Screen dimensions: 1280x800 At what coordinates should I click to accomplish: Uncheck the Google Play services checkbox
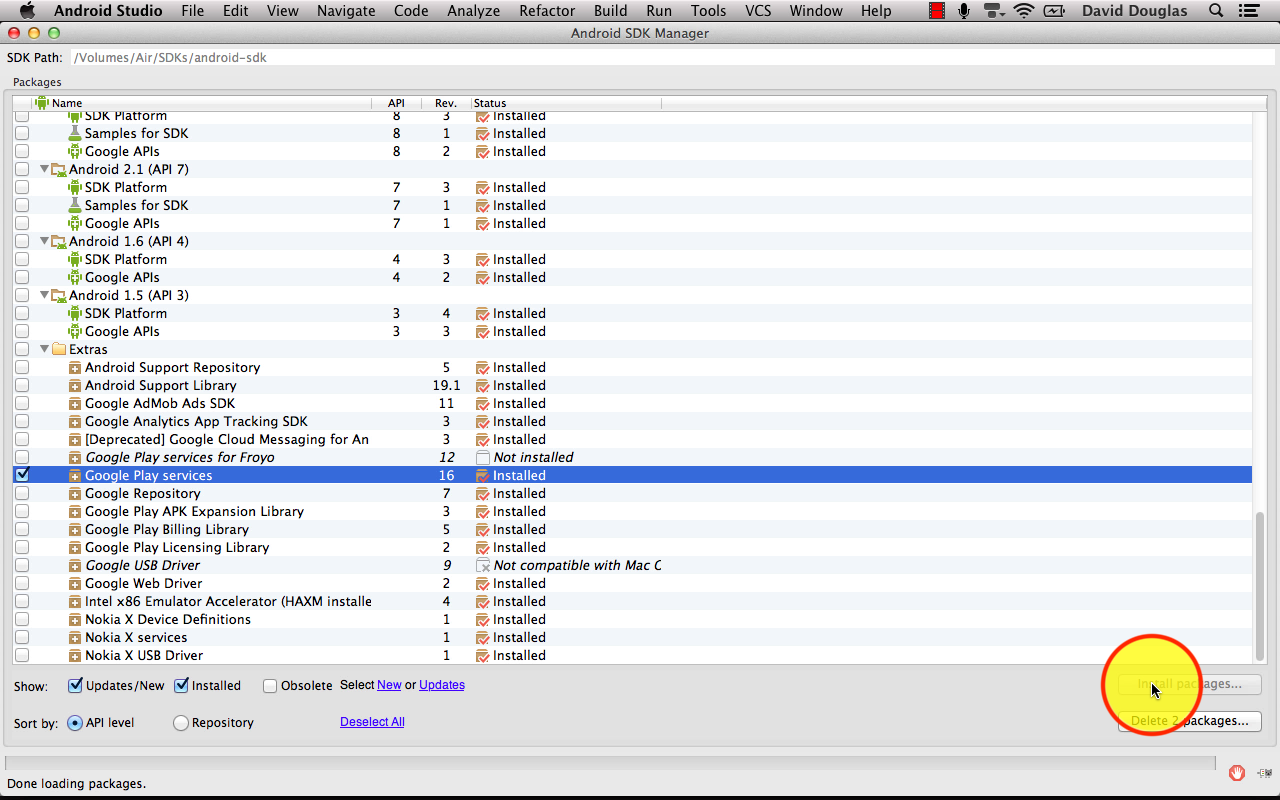coord(22,475)
